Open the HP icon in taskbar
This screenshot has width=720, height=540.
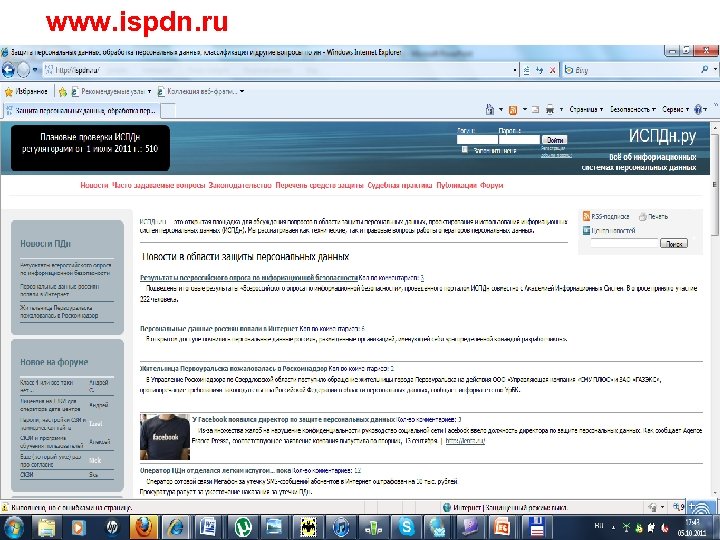tap(112, 527)
